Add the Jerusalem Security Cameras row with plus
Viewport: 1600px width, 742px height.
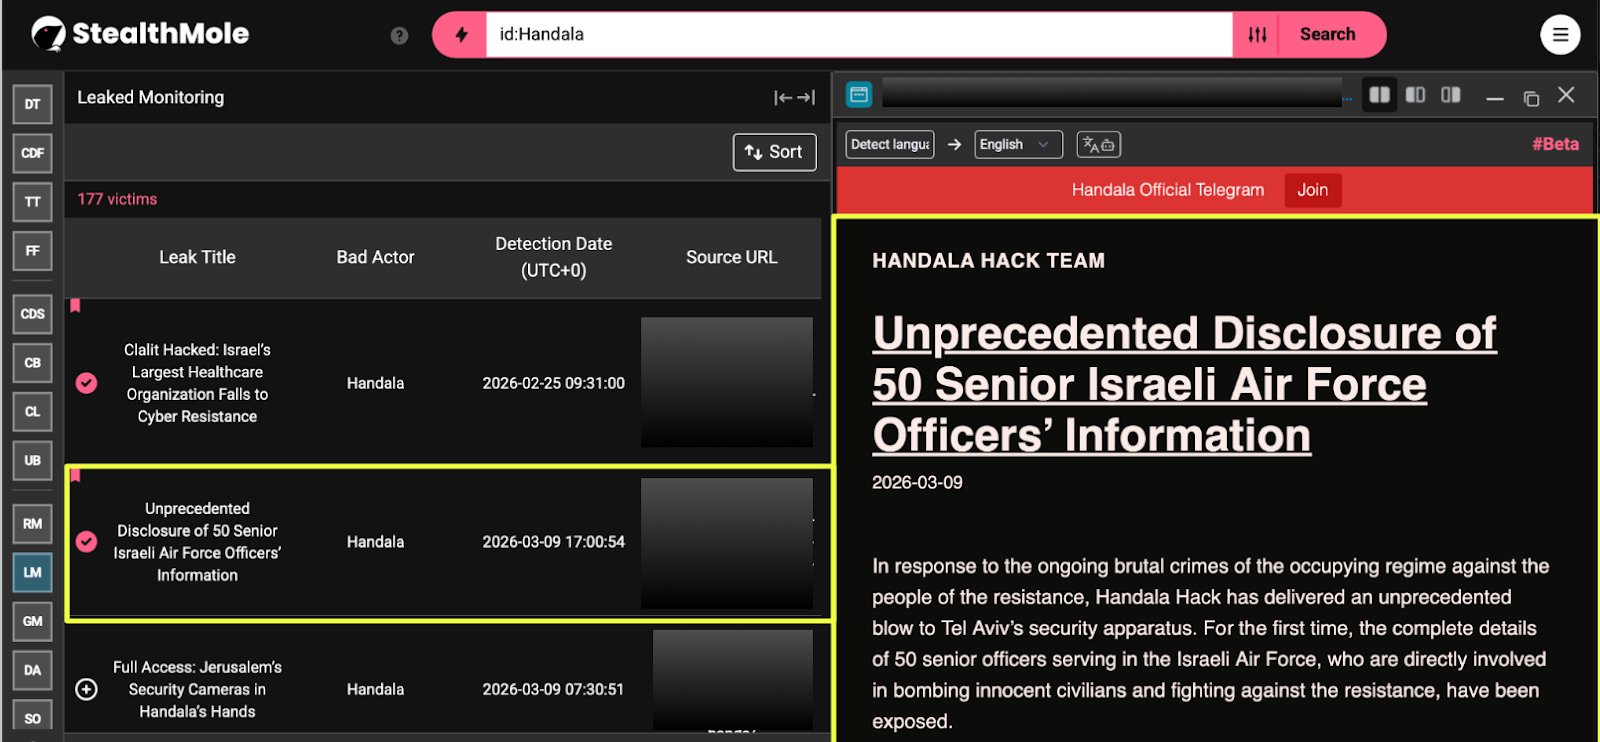point(87,690)
